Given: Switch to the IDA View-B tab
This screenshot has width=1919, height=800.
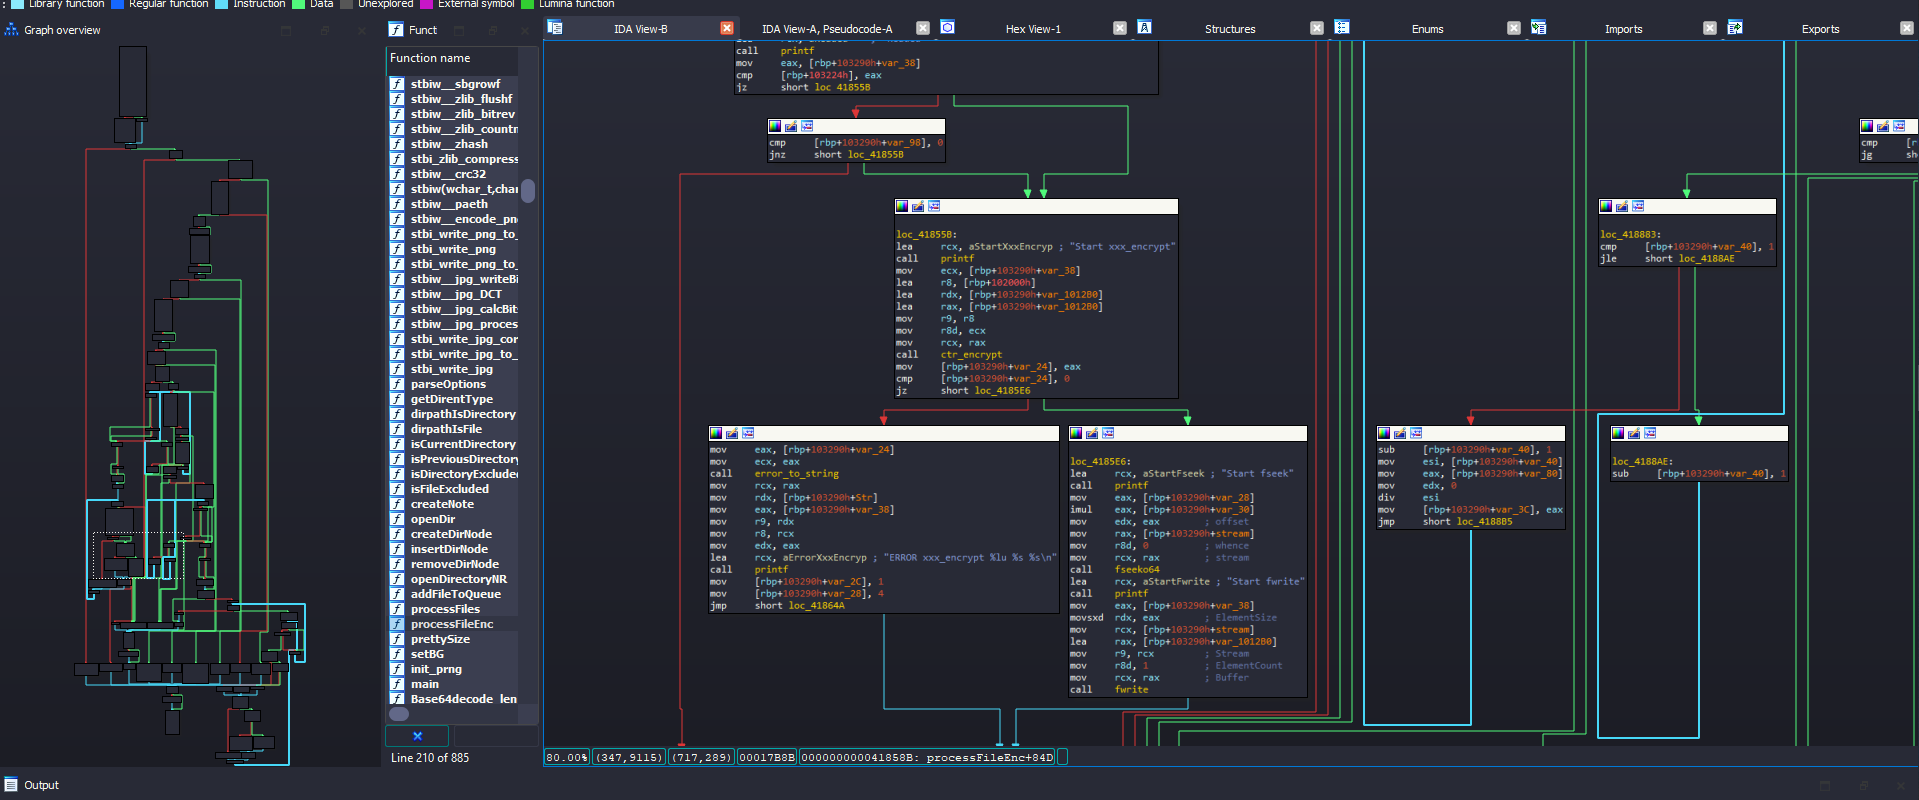Looking at the screenshot, I should tap(641, 29).
